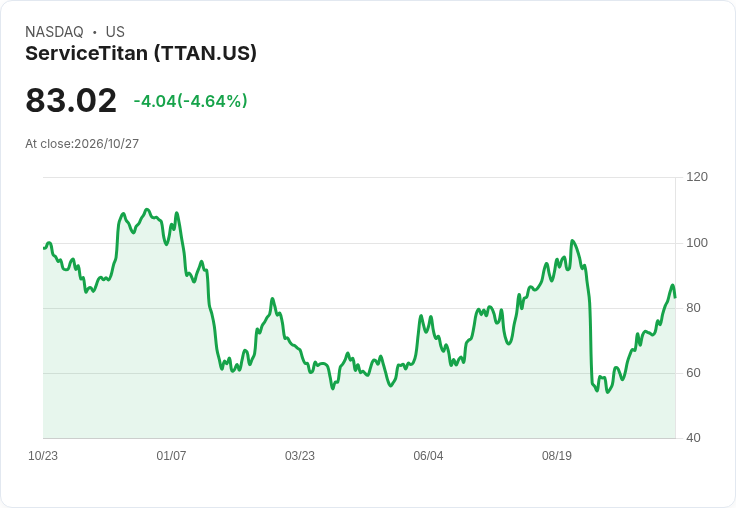Select the current price 83.02

[71, 100]
